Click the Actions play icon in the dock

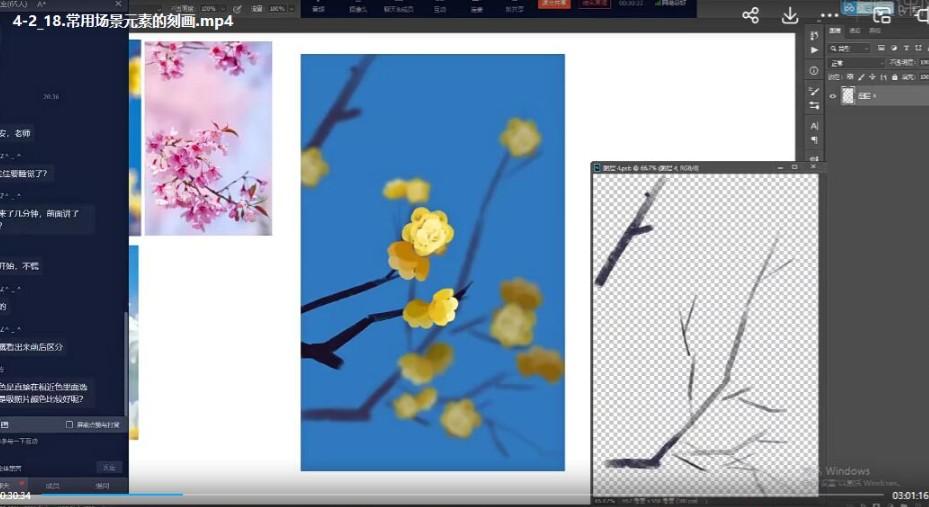click(x=814, y=50)
